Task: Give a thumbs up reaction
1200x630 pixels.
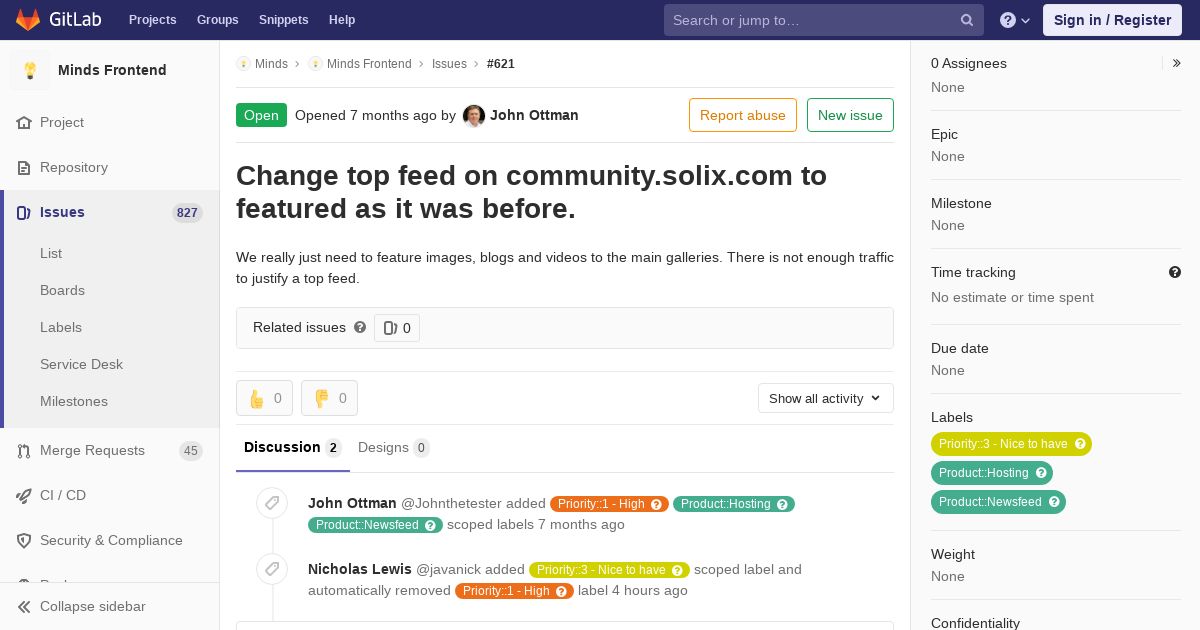Action: coord(264,398)
